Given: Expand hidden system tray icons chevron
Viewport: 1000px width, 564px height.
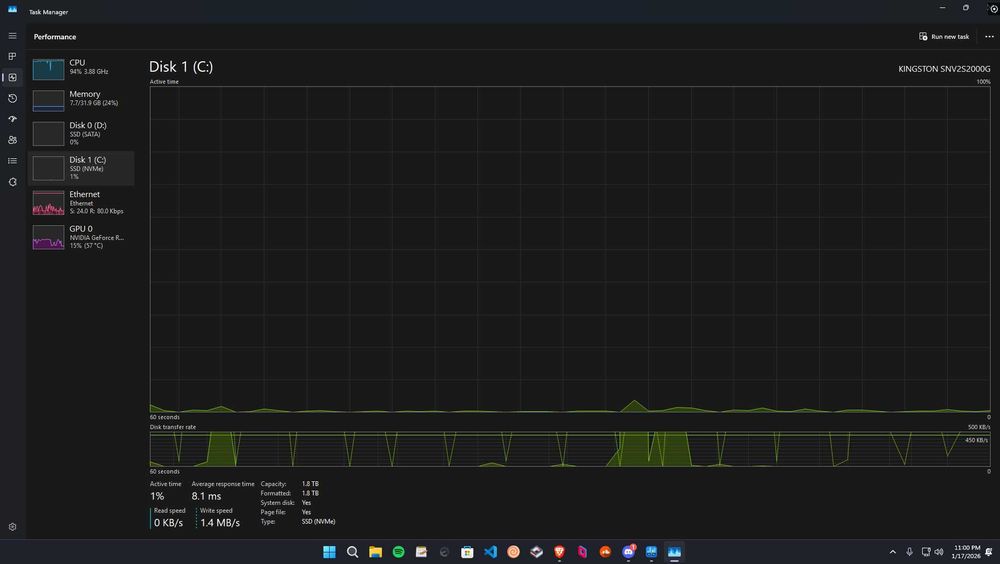Looking at the screenshot, I should point(892,552).
